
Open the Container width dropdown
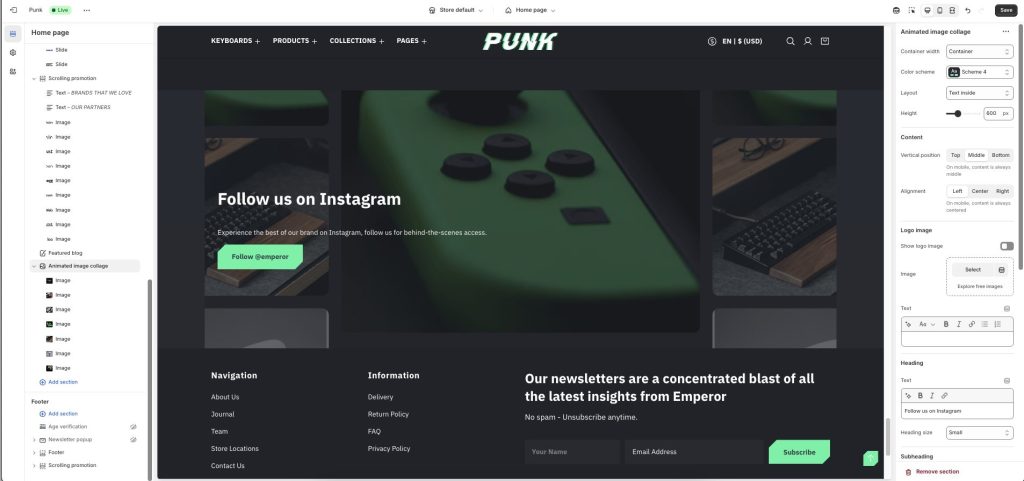(x=980, y=51)
